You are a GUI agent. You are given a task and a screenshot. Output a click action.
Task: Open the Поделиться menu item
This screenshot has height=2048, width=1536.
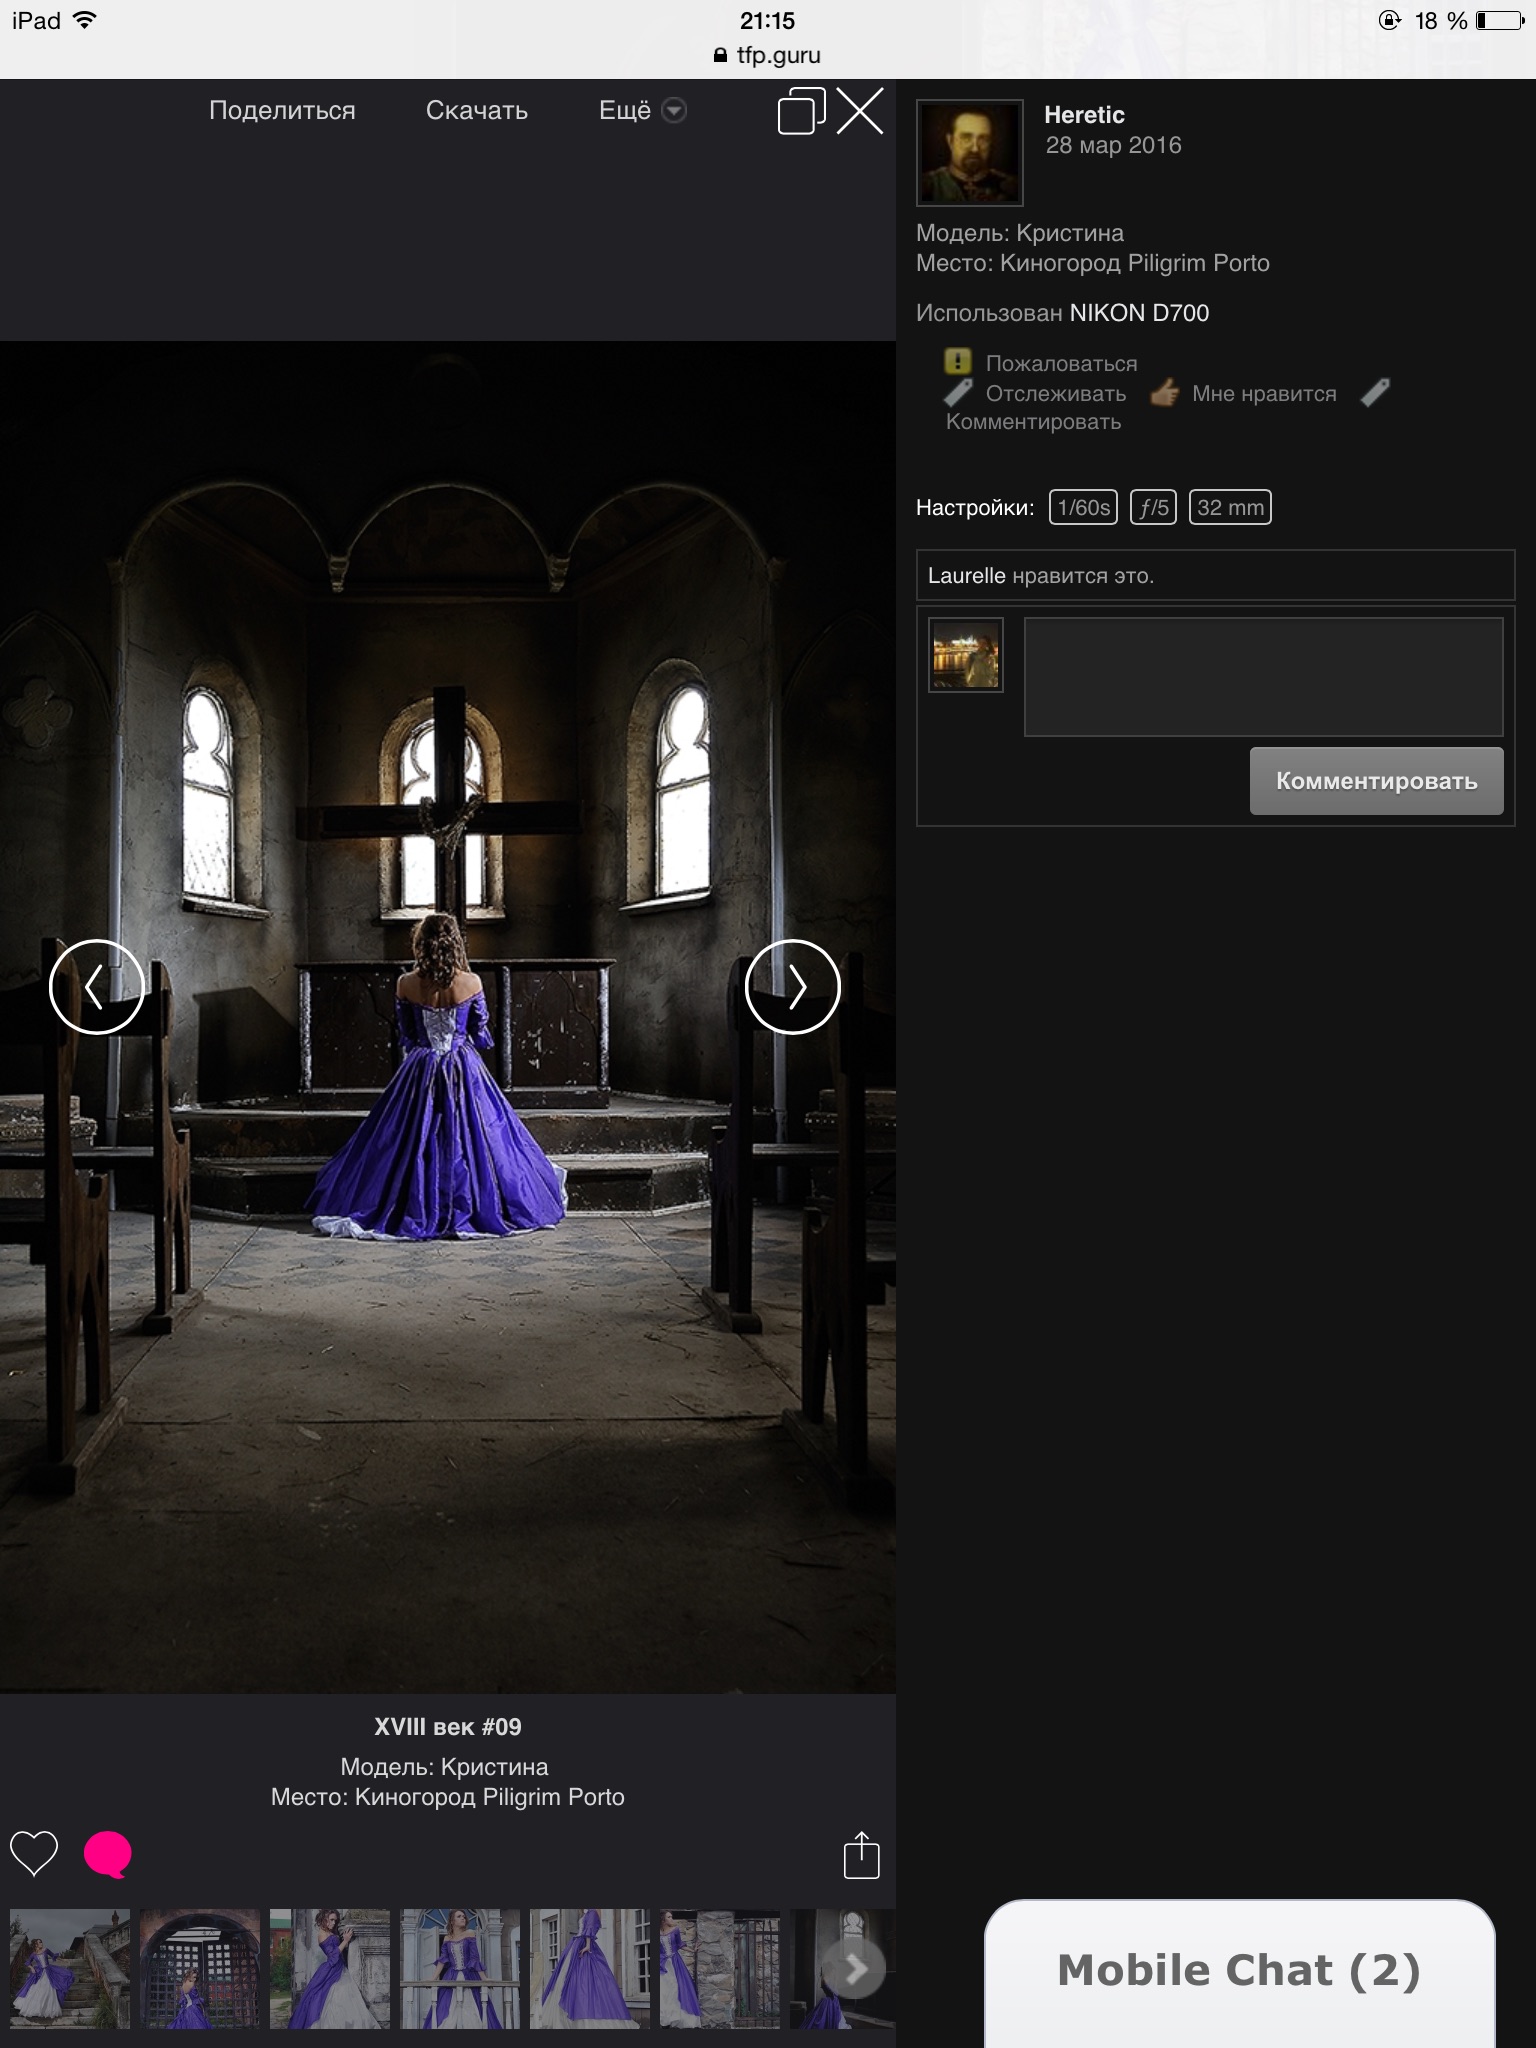(282, 111)
